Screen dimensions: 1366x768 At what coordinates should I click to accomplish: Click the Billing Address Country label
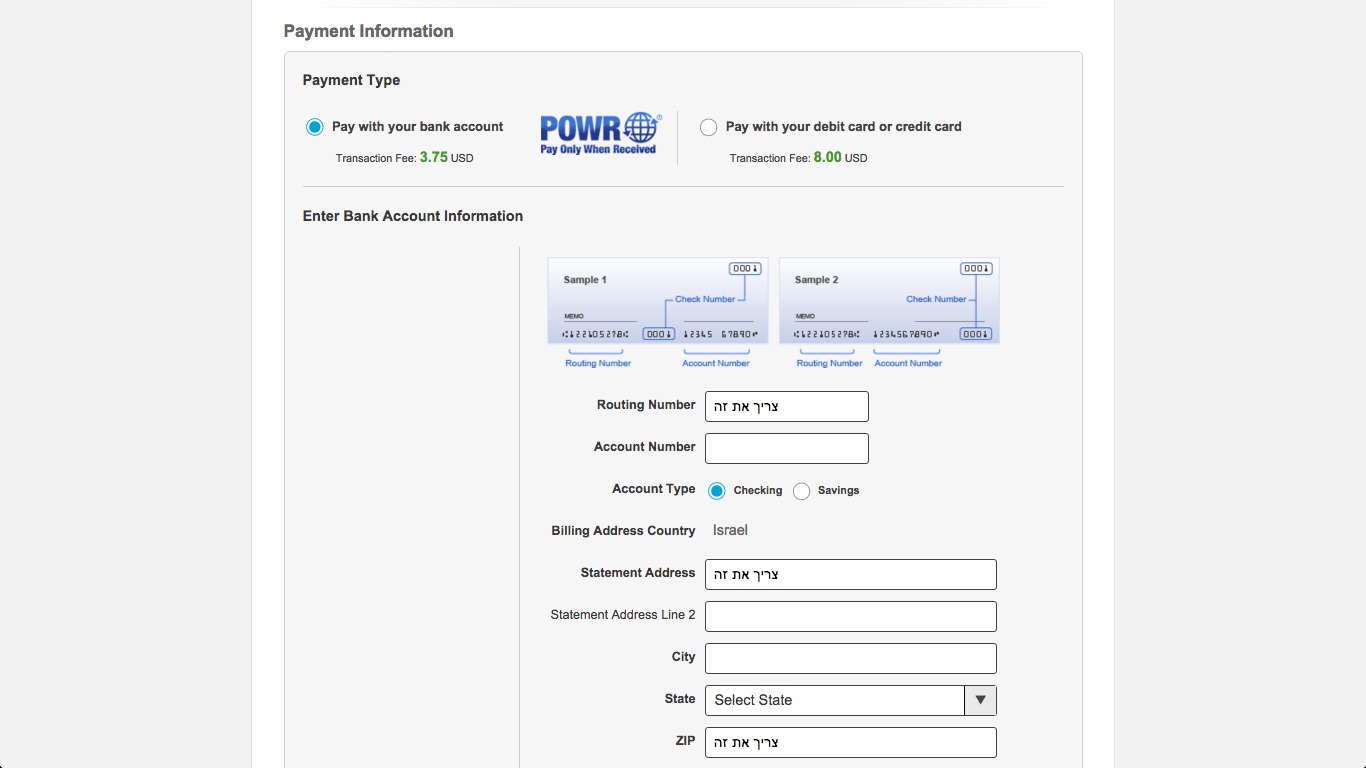623,531
